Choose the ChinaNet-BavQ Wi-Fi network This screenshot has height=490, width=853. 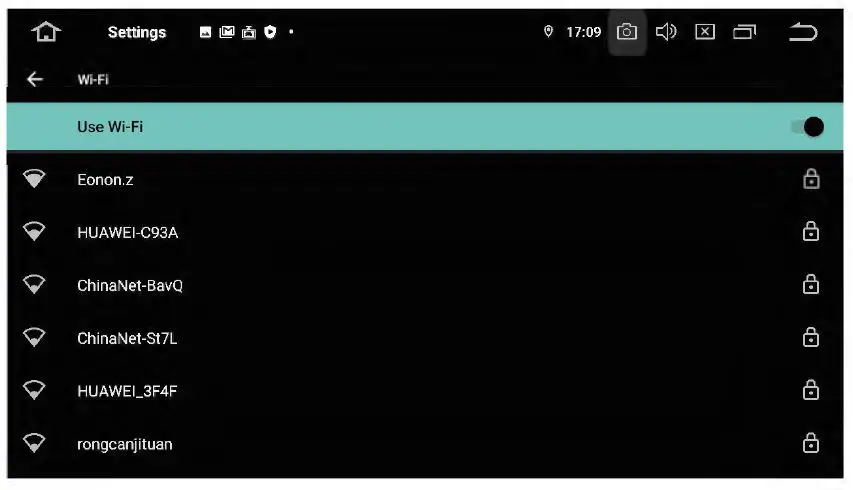pos(425,285)
